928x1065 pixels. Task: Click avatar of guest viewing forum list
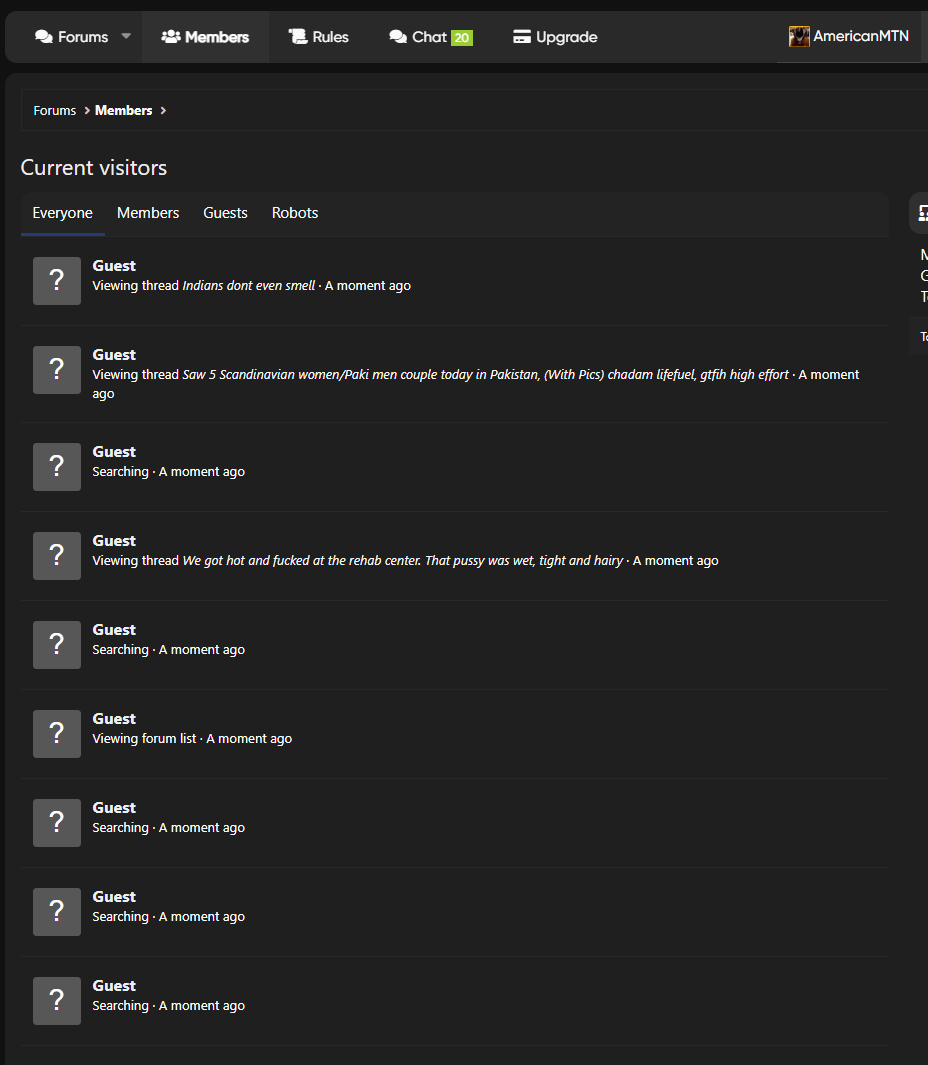click(57, 734)
